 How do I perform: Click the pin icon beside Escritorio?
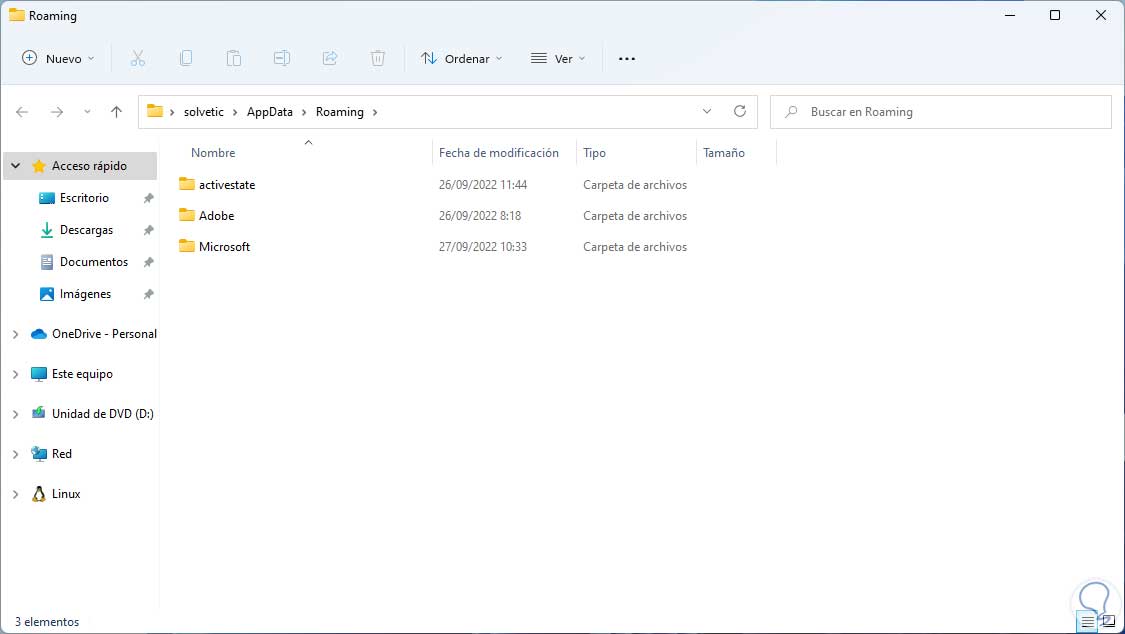tap(149, 198)
